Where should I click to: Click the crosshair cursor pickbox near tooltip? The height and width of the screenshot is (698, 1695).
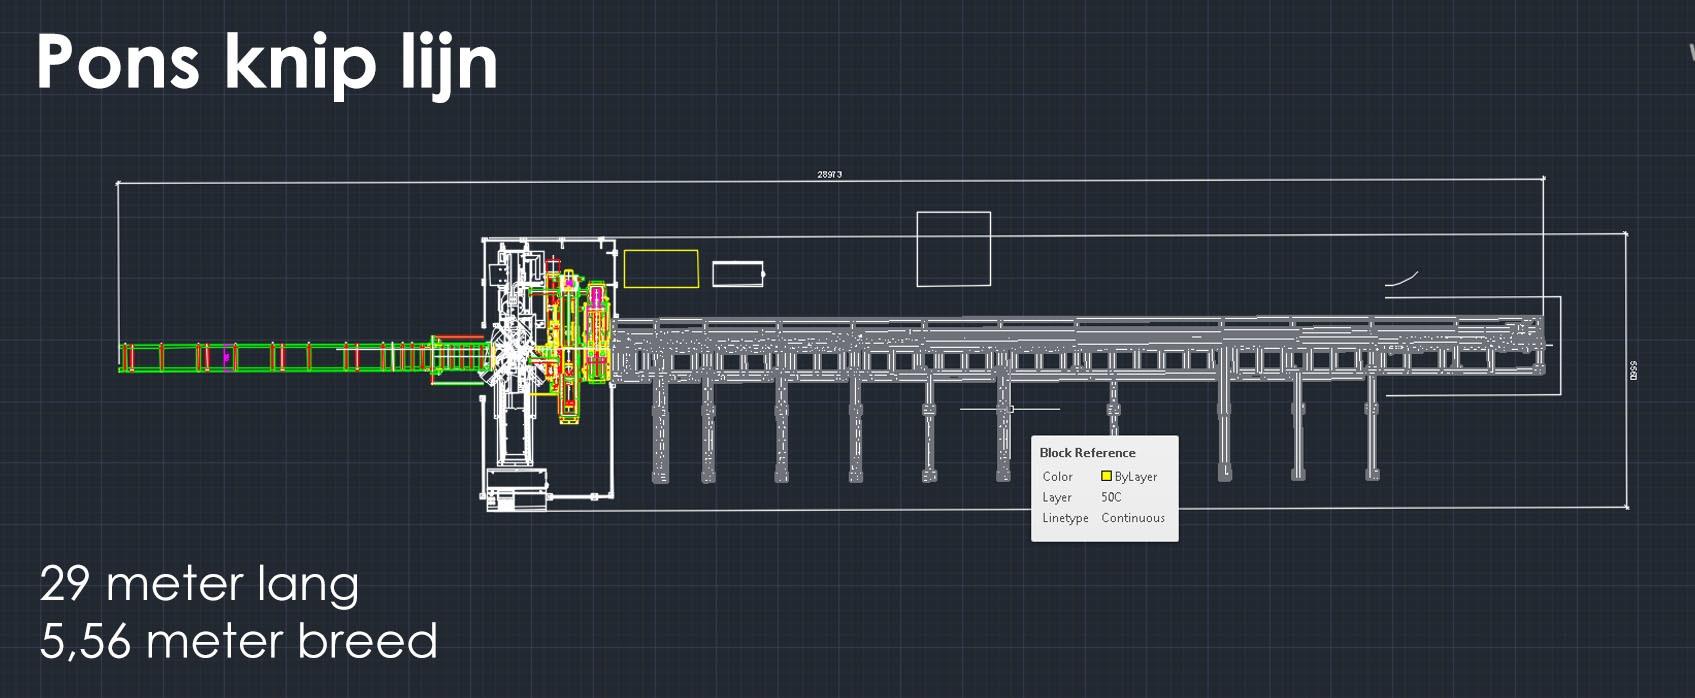coord(1010,409)
